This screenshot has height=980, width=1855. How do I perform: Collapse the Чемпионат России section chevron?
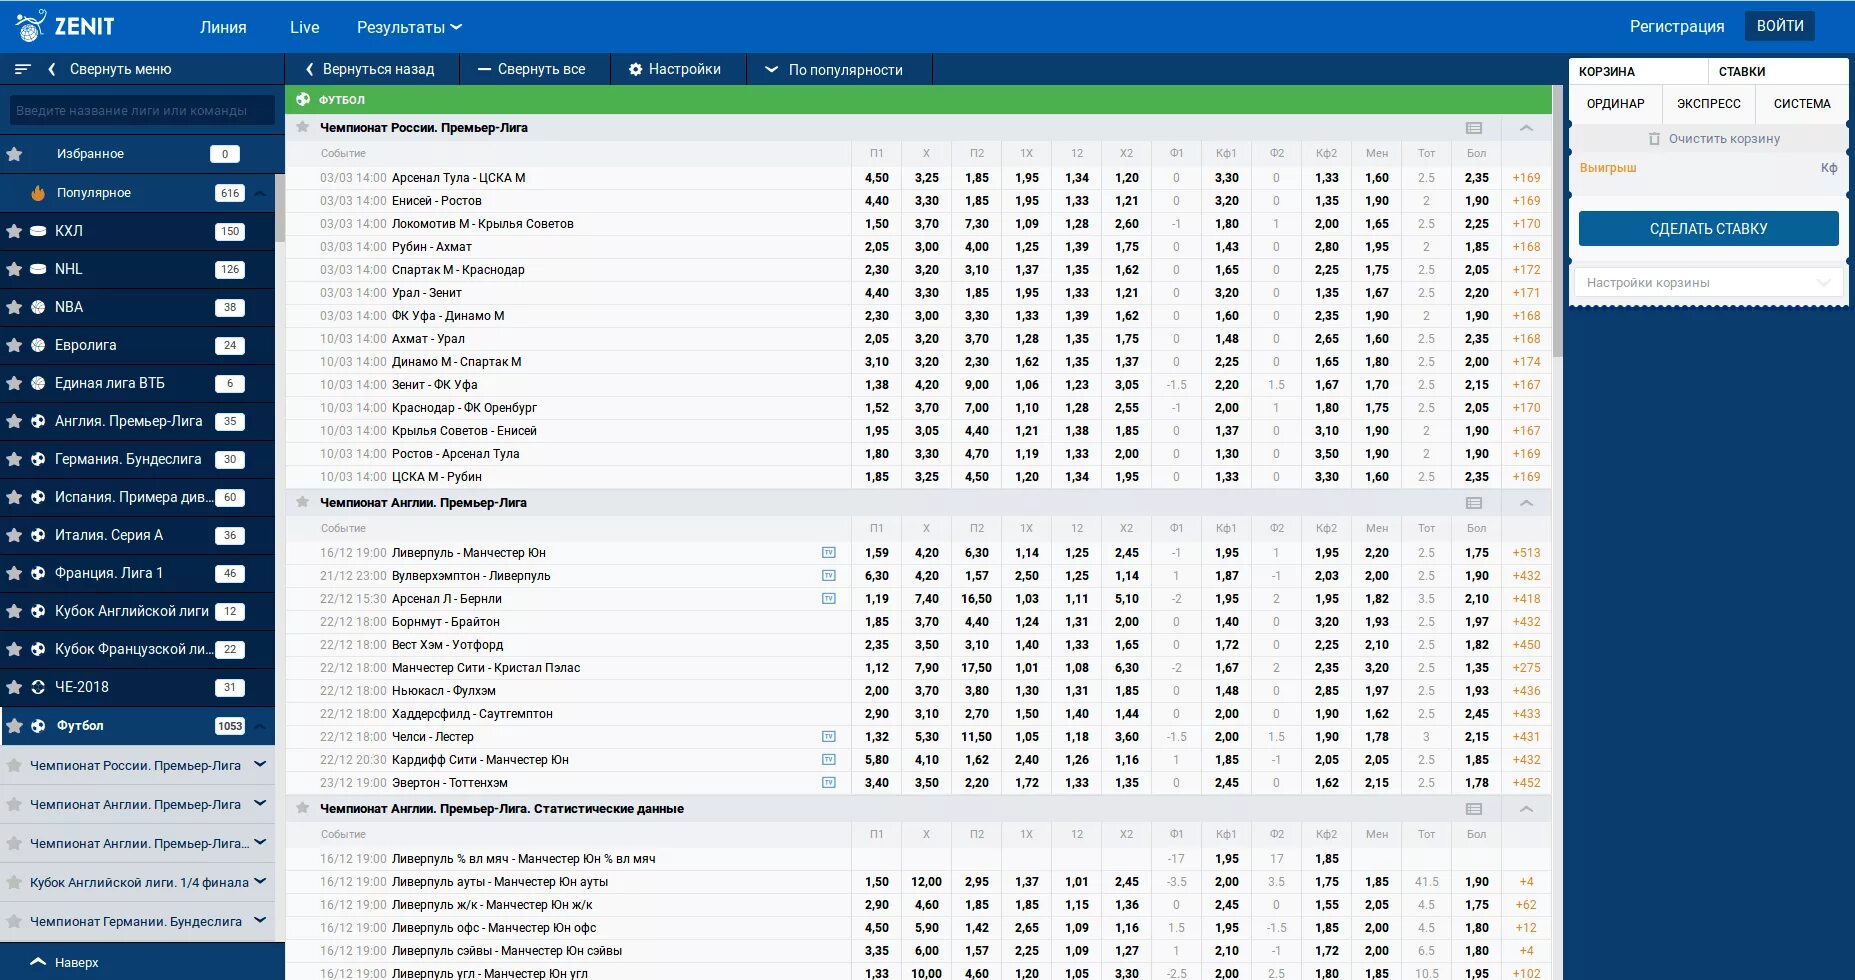click(1526, 128)
